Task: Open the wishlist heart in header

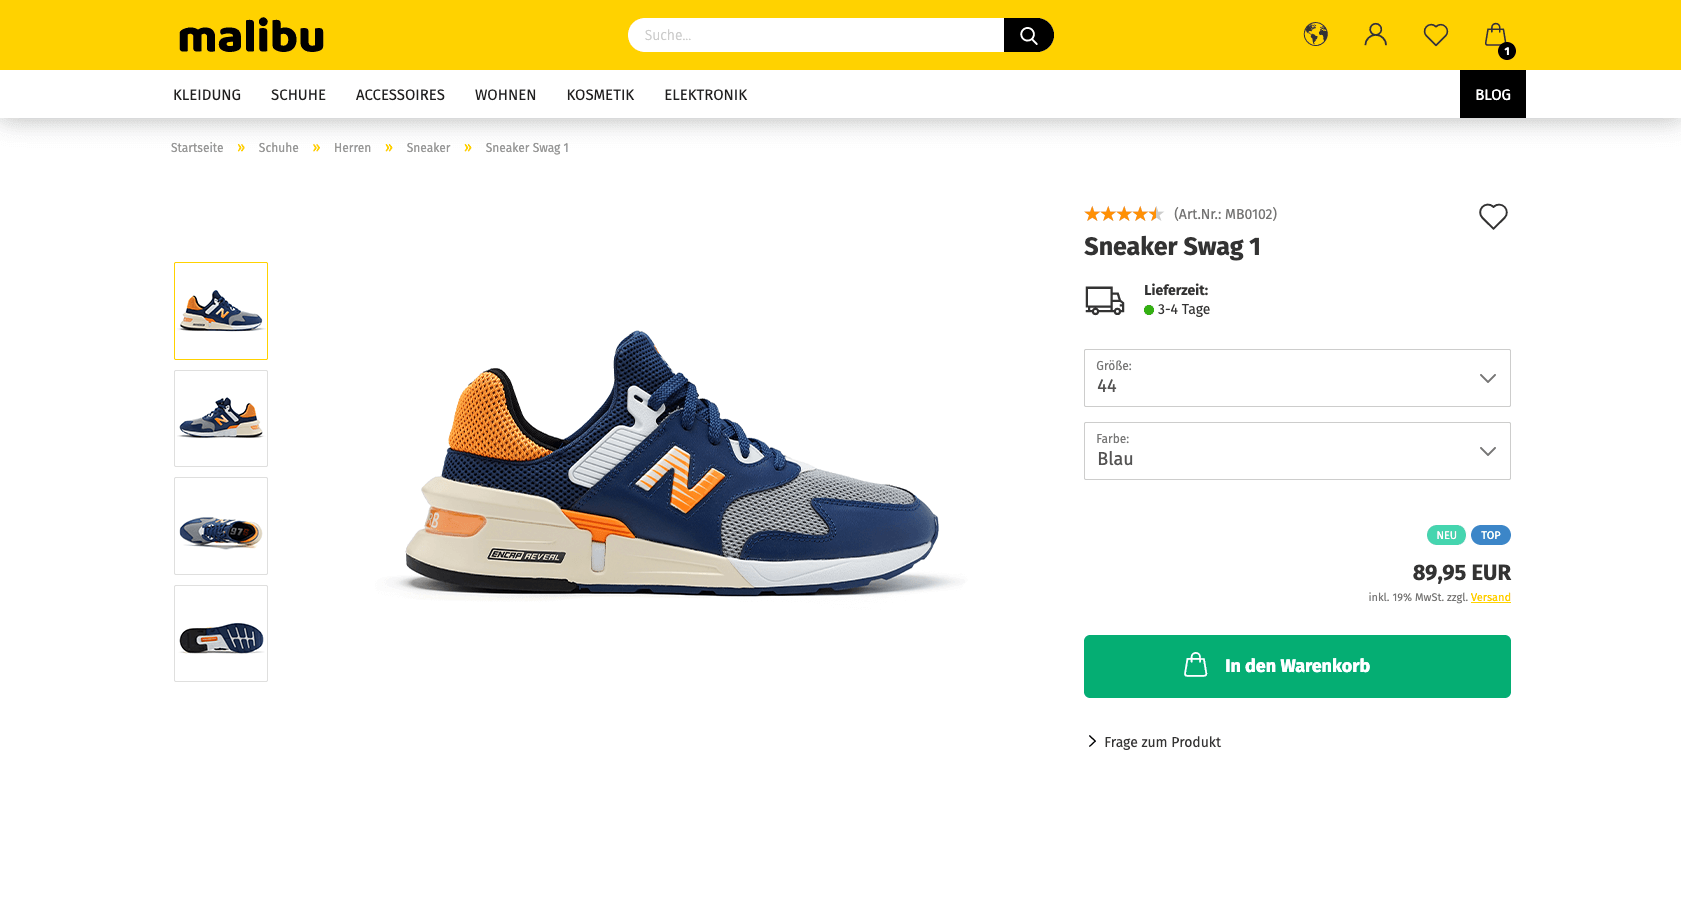Action: pyautogui.click(x=1435, y=35)
